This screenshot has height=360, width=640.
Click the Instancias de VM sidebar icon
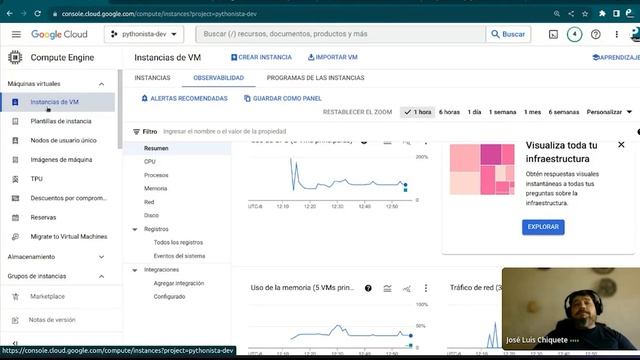[x=15, y=102]
